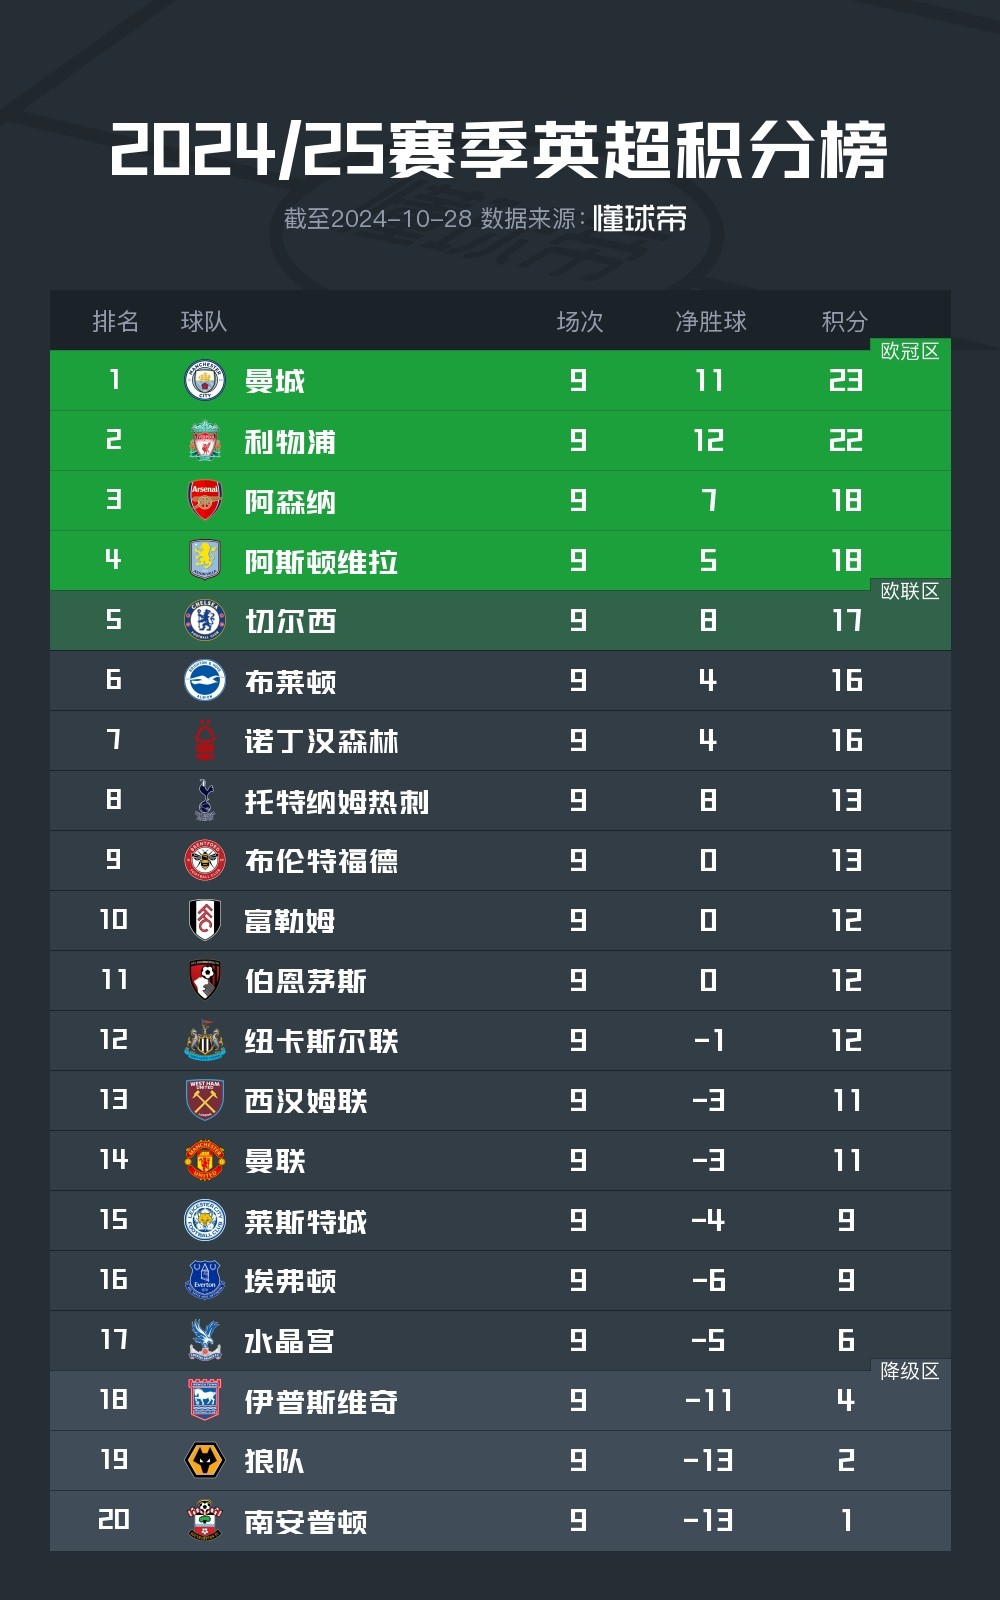Click the 懂球帝 data source name
This screenshot has width=1000, height=1600.
pyautogui.click(x=640, y=218)
